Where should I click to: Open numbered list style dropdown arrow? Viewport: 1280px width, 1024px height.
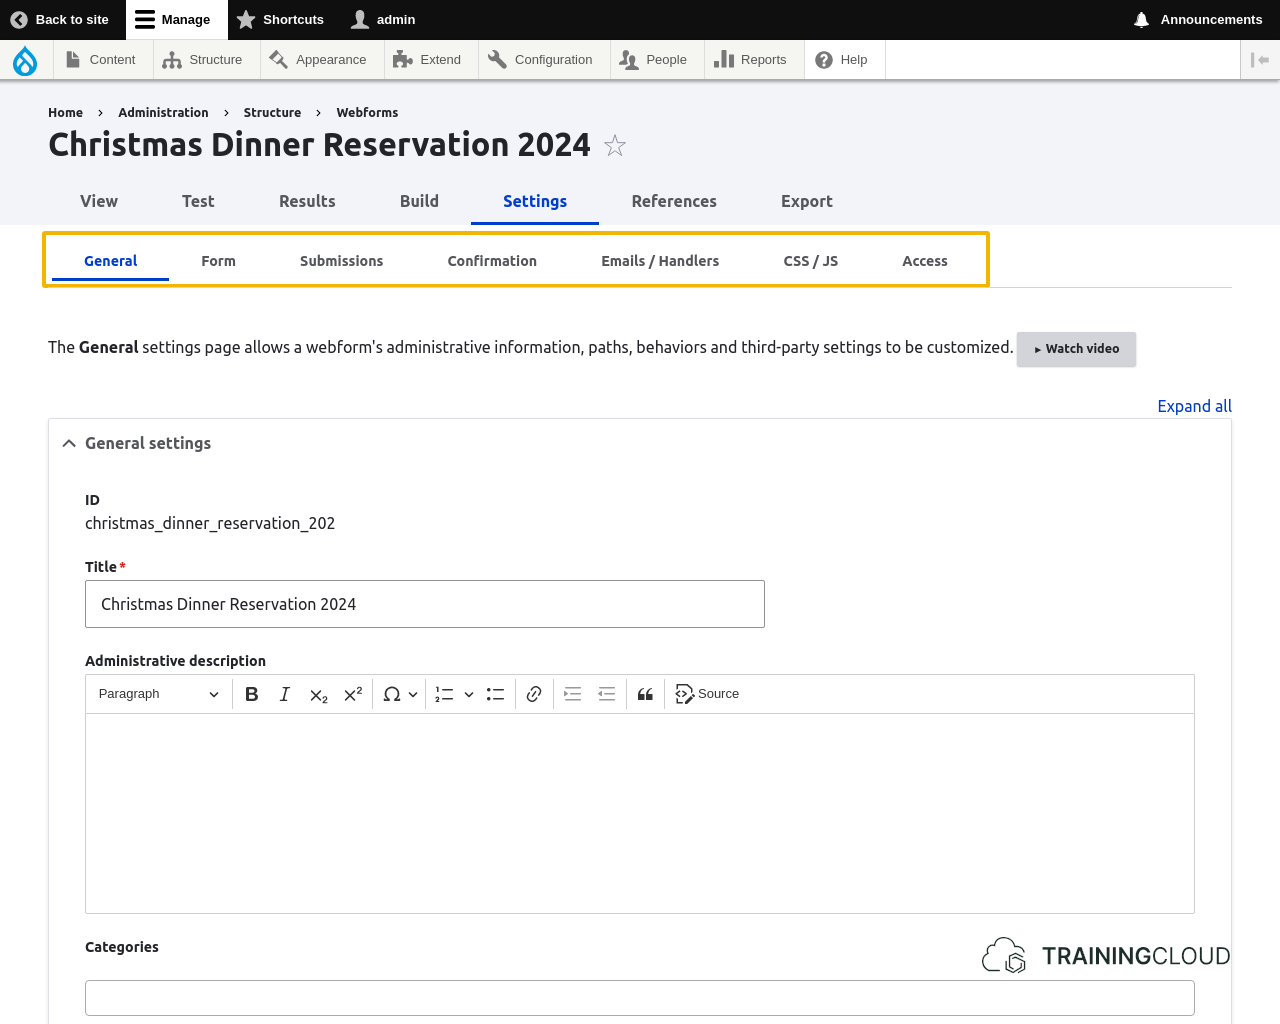469,694
